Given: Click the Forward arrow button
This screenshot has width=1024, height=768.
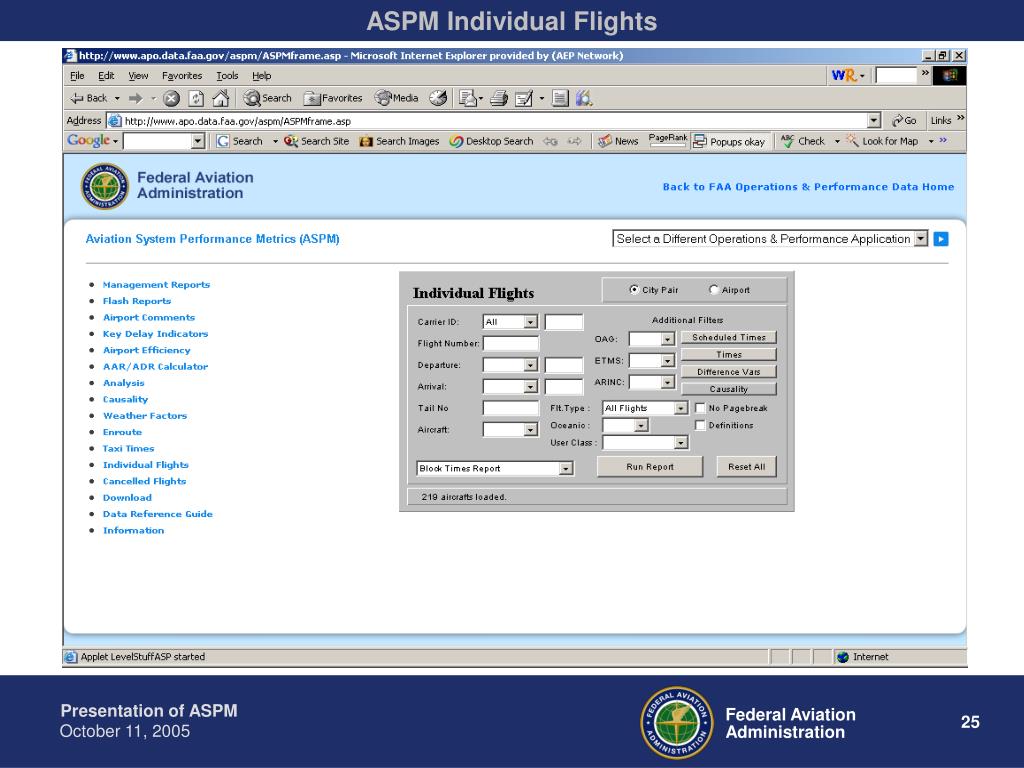Looking at the screenshot, I should (x=135, y=99).
